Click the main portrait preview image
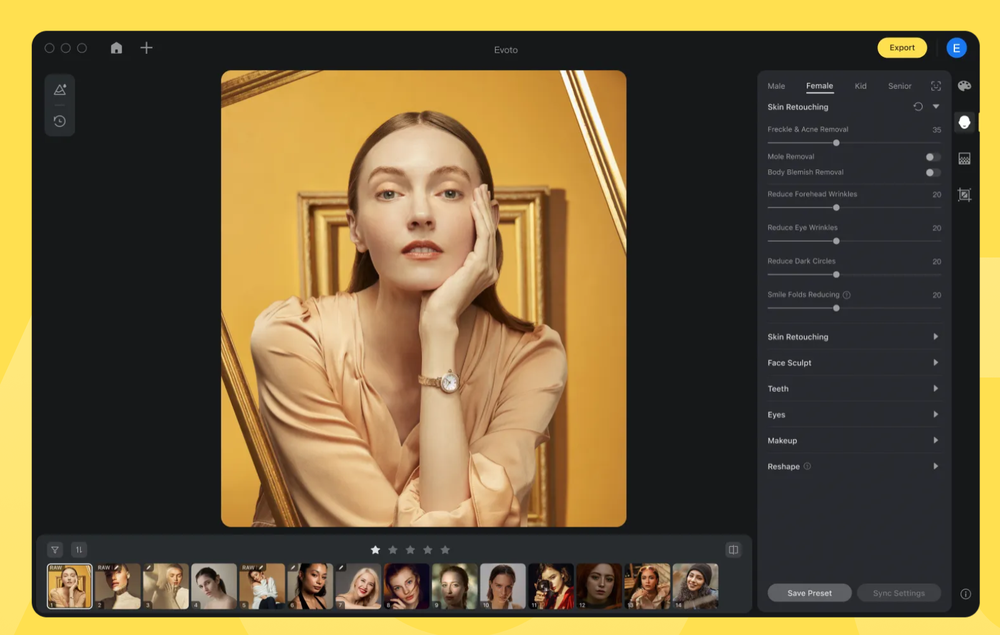 (423, 298)
